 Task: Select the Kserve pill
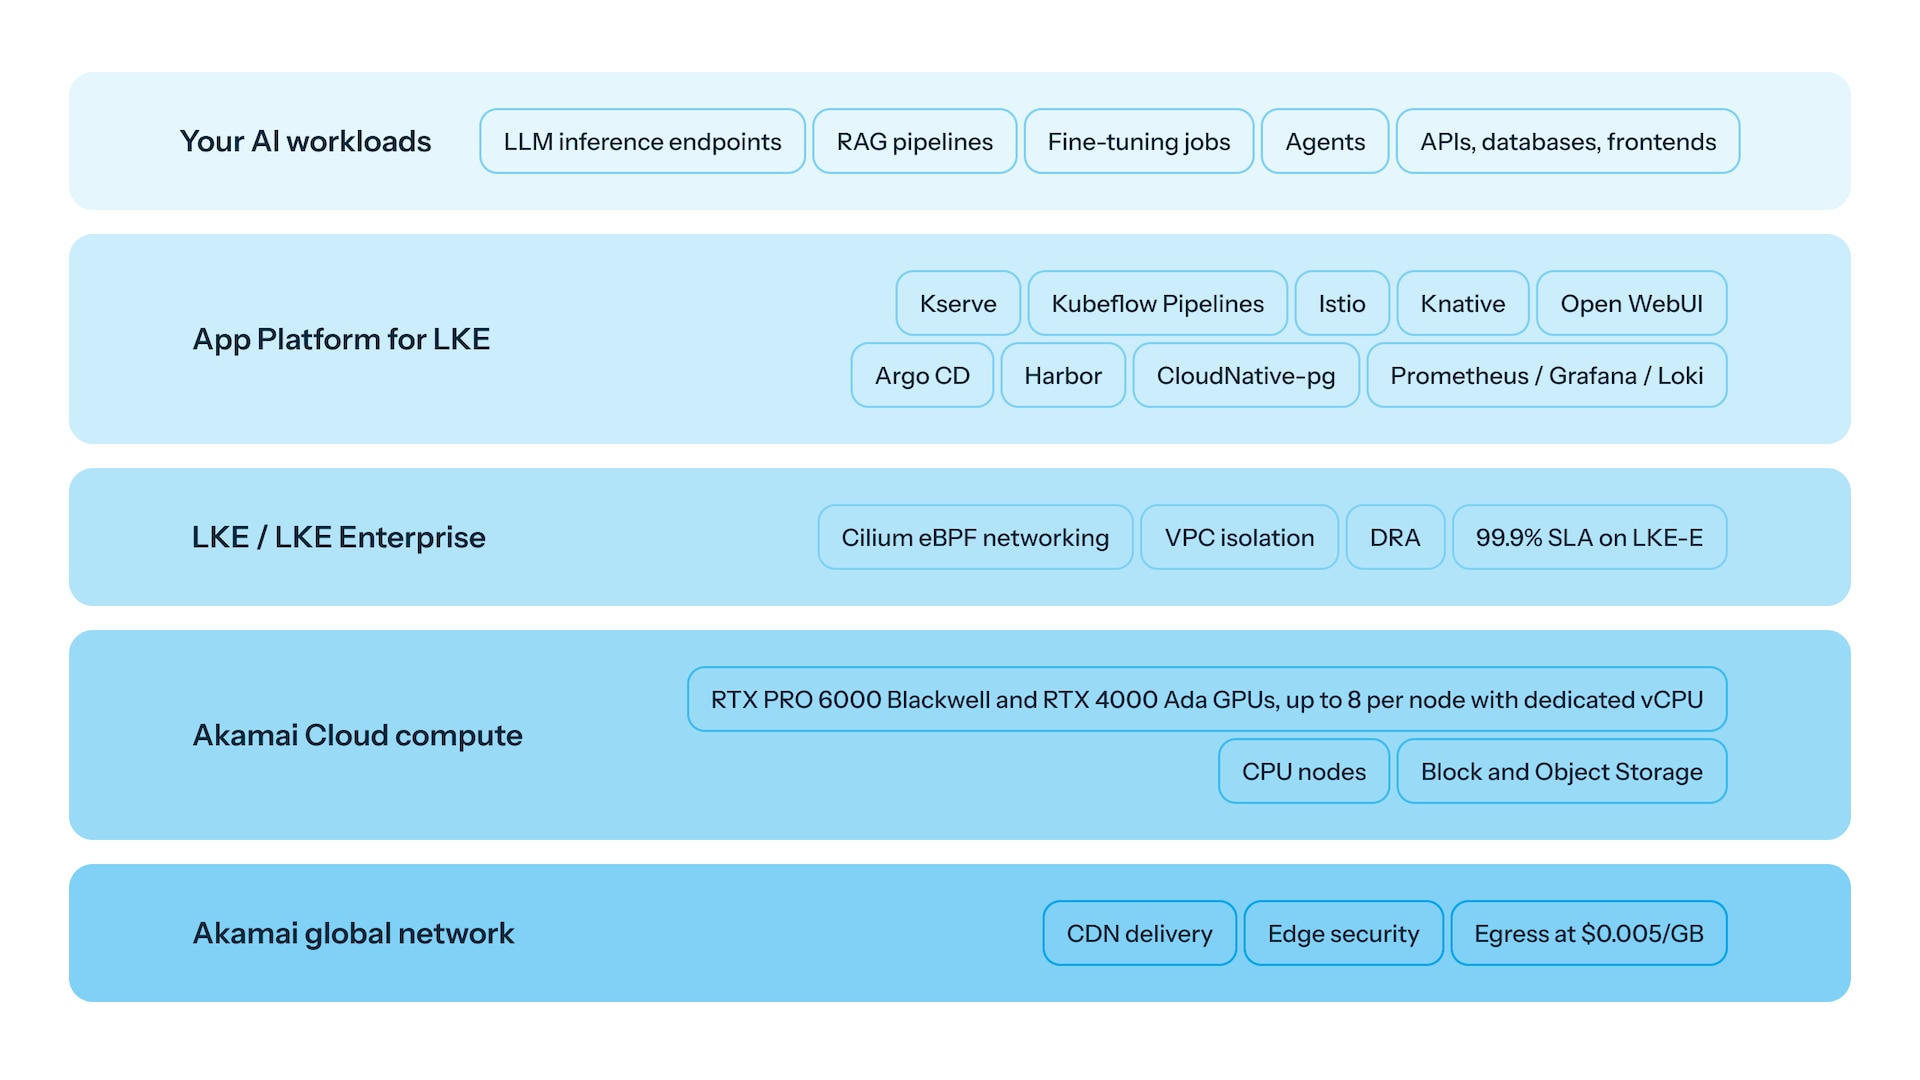point(958,303)
